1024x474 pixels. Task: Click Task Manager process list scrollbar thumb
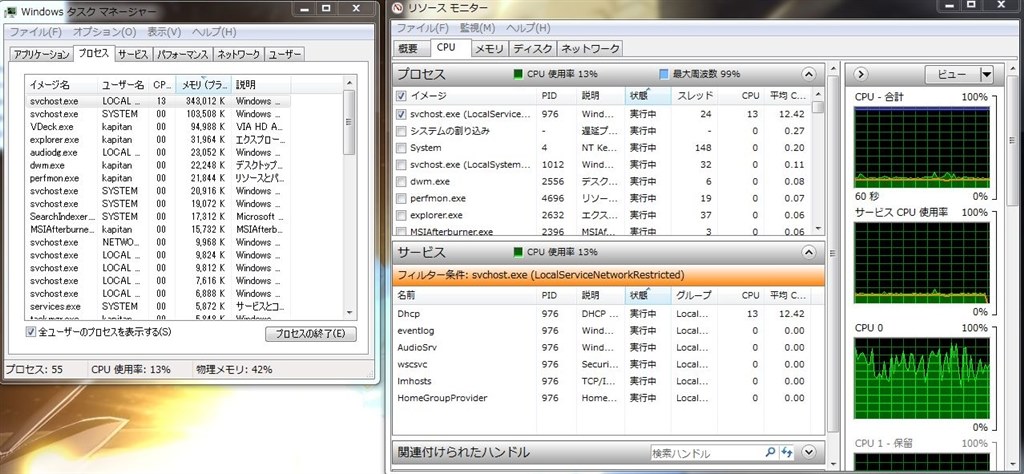click(x=349, y=122)
